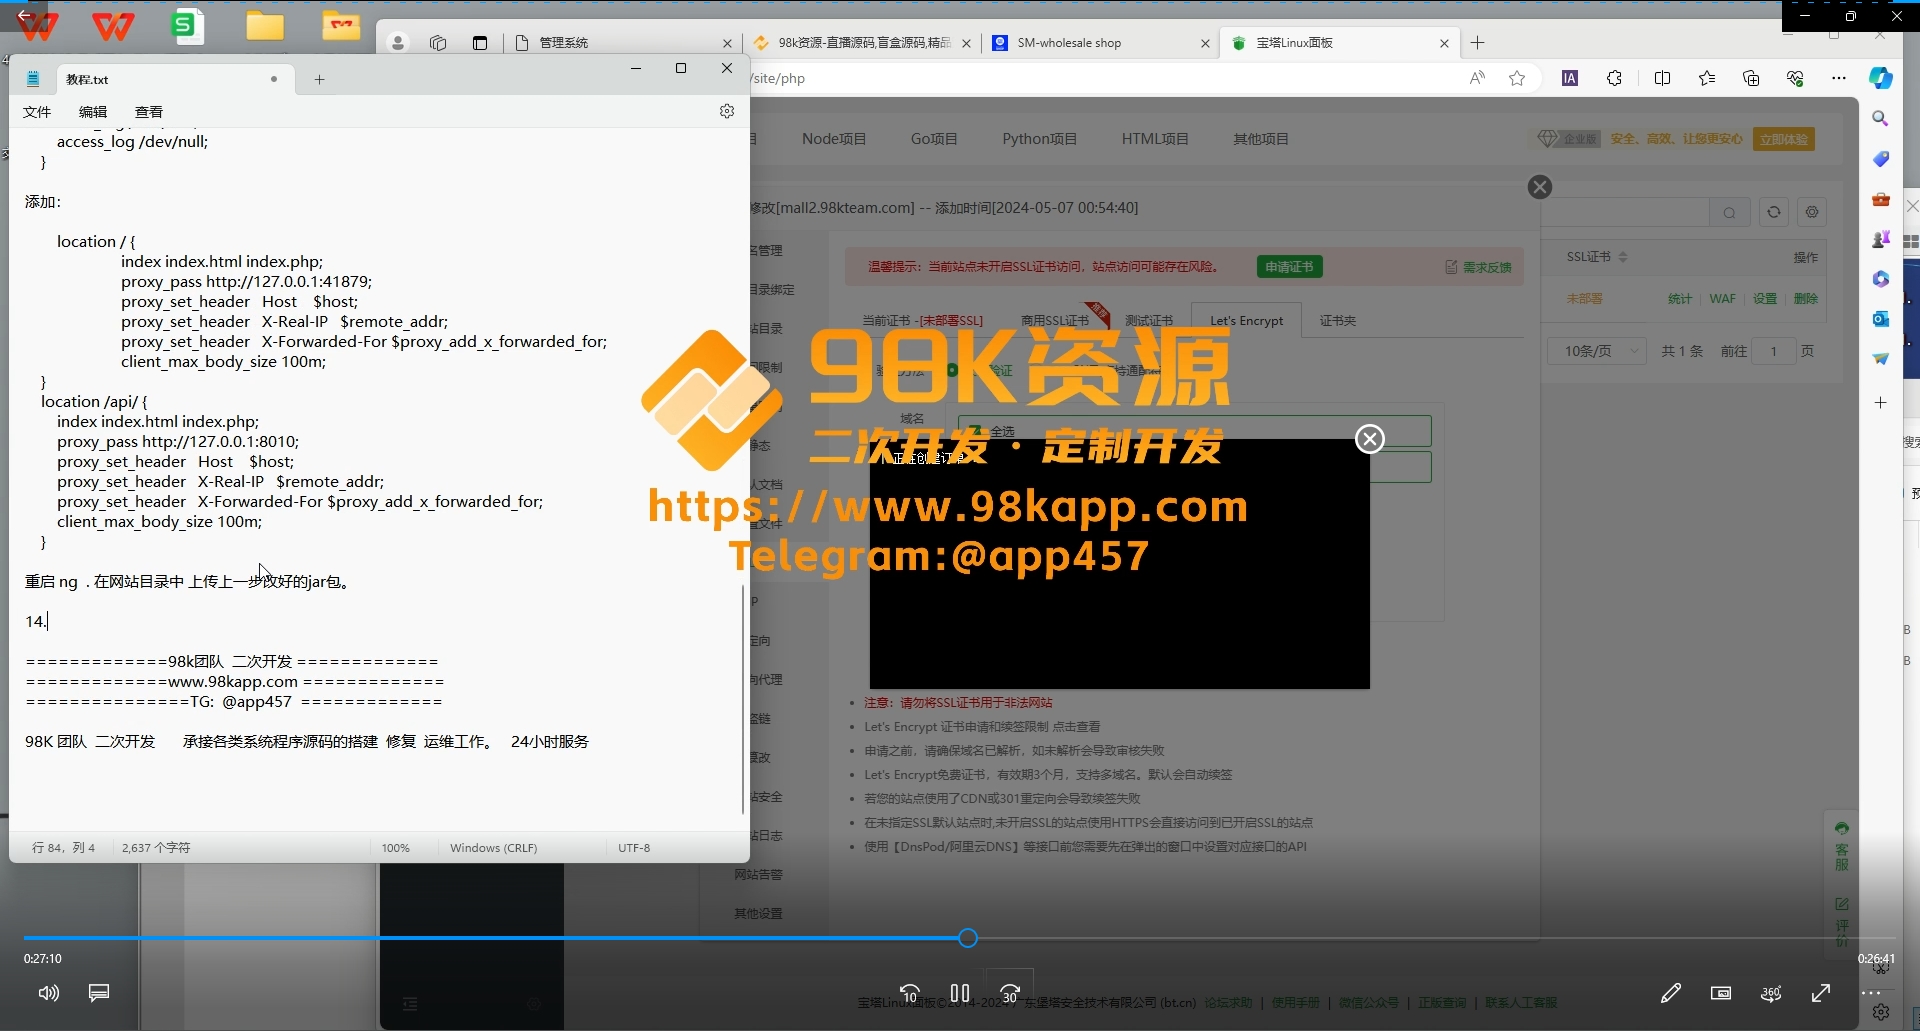Open the Copilot sidebar icon

1881,78
